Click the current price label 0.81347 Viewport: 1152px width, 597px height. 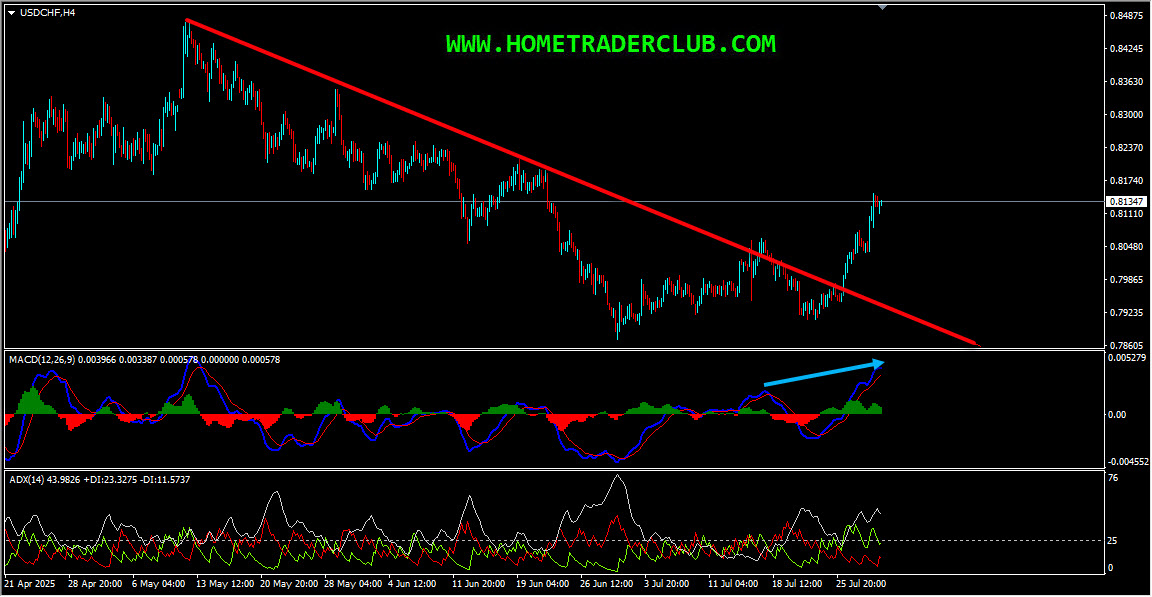1125,202
